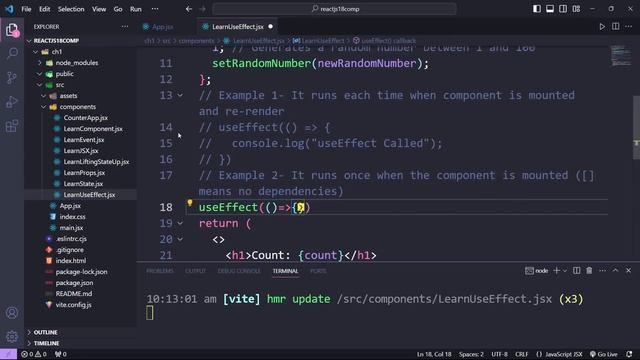Click the lightbulb code action icon

pos(190,202)
